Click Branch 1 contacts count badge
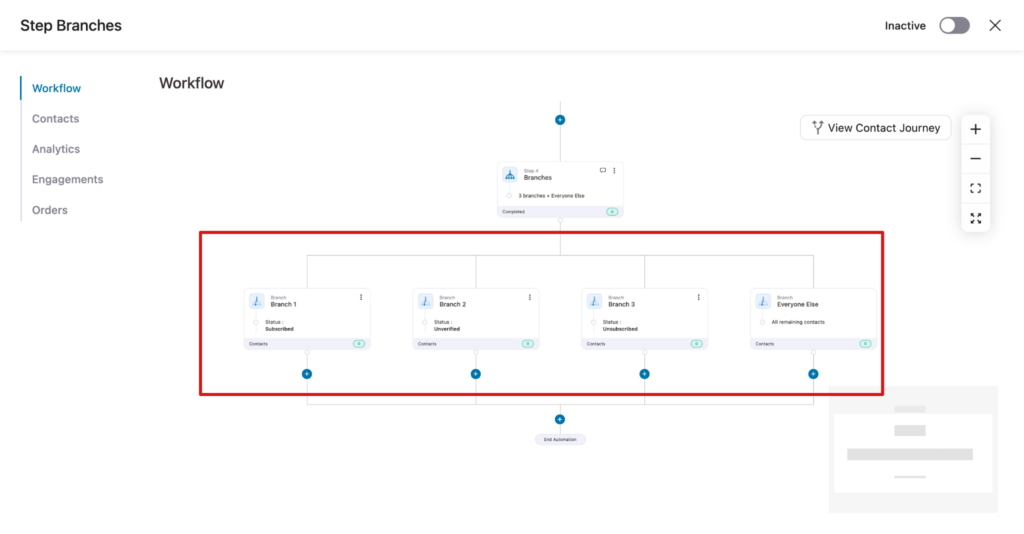The image size is (1024, 534). (x=359, y=343)
